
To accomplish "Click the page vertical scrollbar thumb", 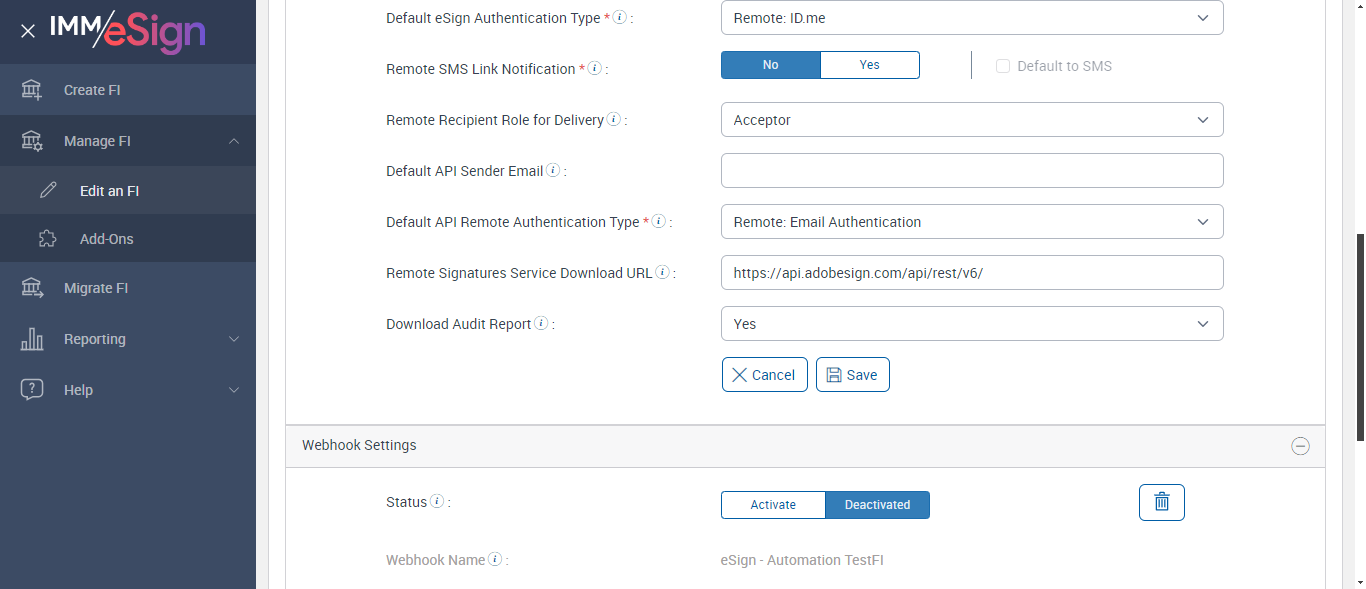I will (1359, 337).
